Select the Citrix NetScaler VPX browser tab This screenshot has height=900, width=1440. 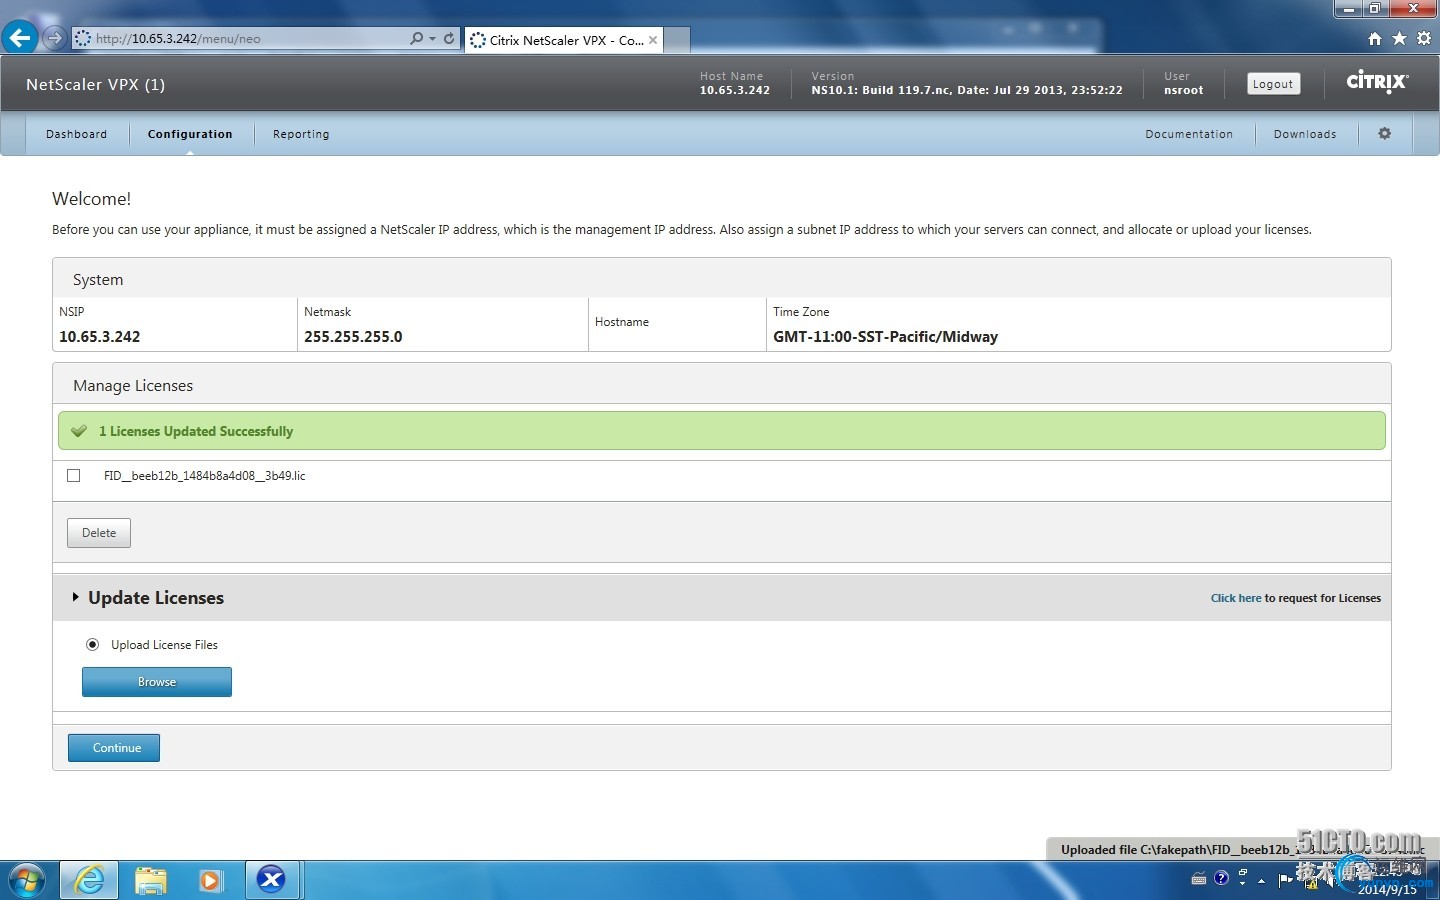click(564, 40)
